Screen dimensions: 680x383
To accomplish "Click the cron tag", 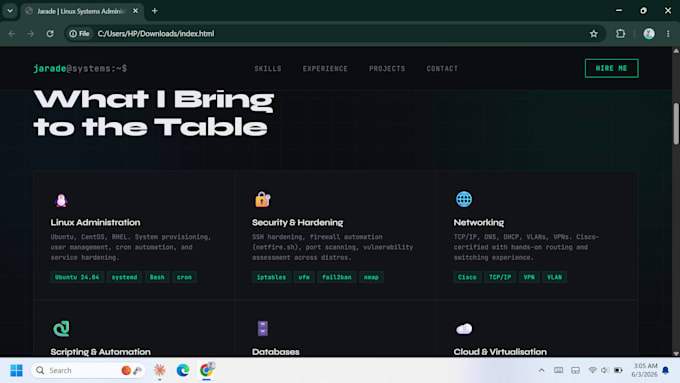I will [184, 277].
